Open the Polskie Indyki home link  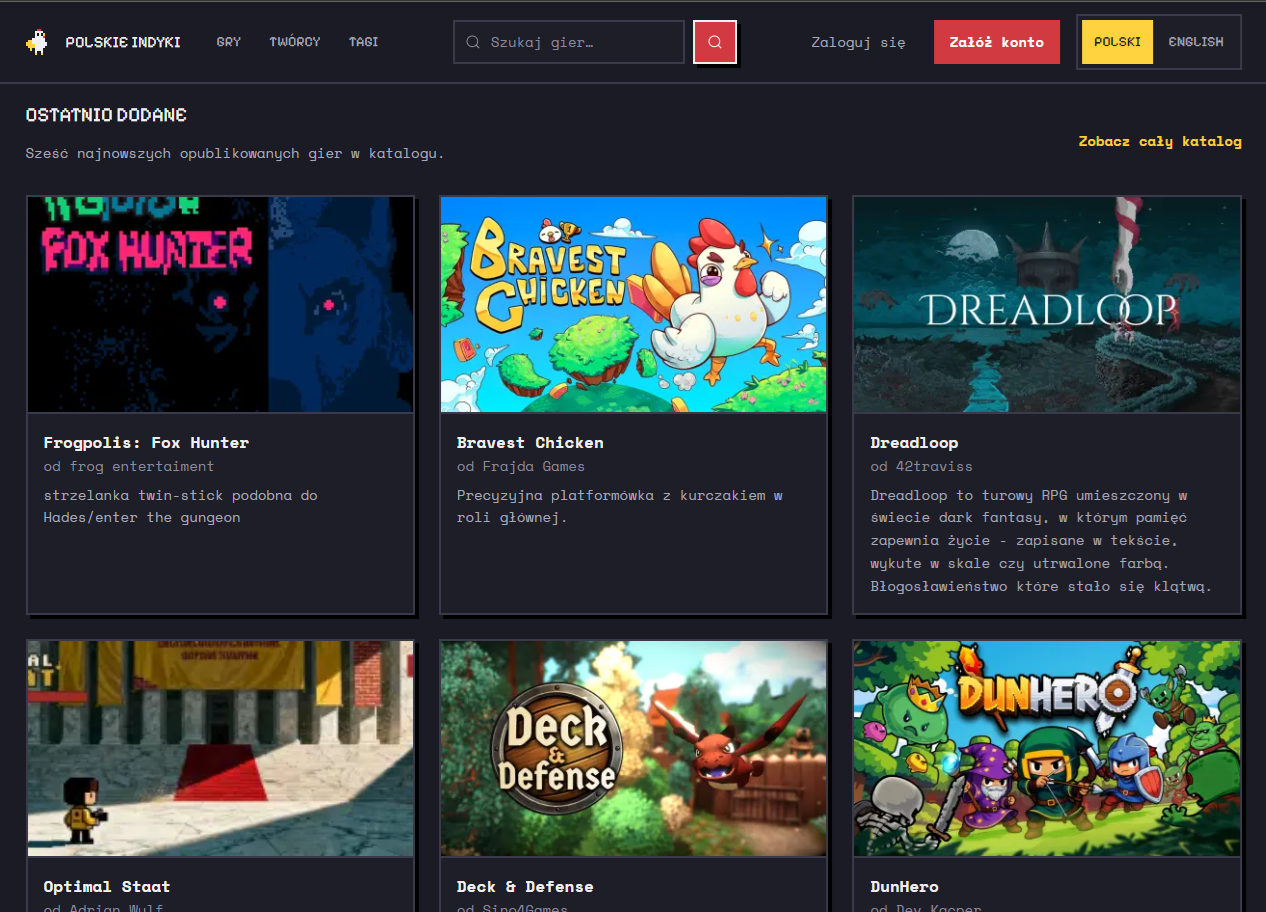point(104,42)
